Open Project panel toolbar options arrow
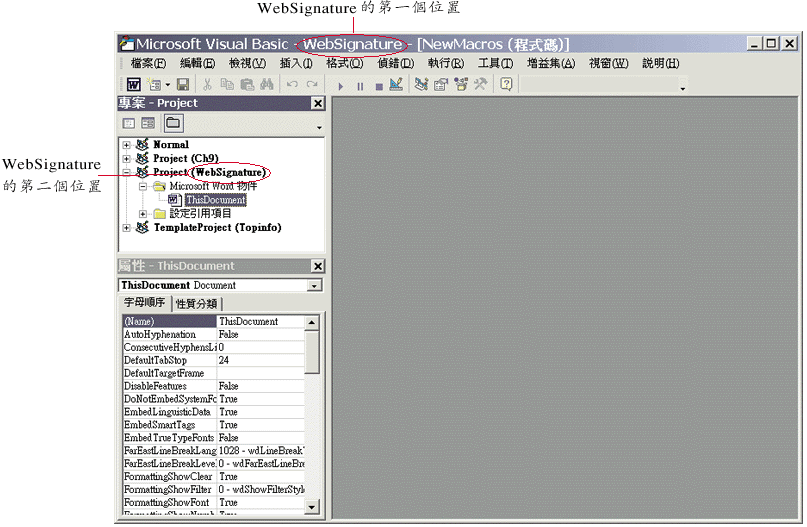Viewport: 807px width, 527px height. tap(319, 127)
